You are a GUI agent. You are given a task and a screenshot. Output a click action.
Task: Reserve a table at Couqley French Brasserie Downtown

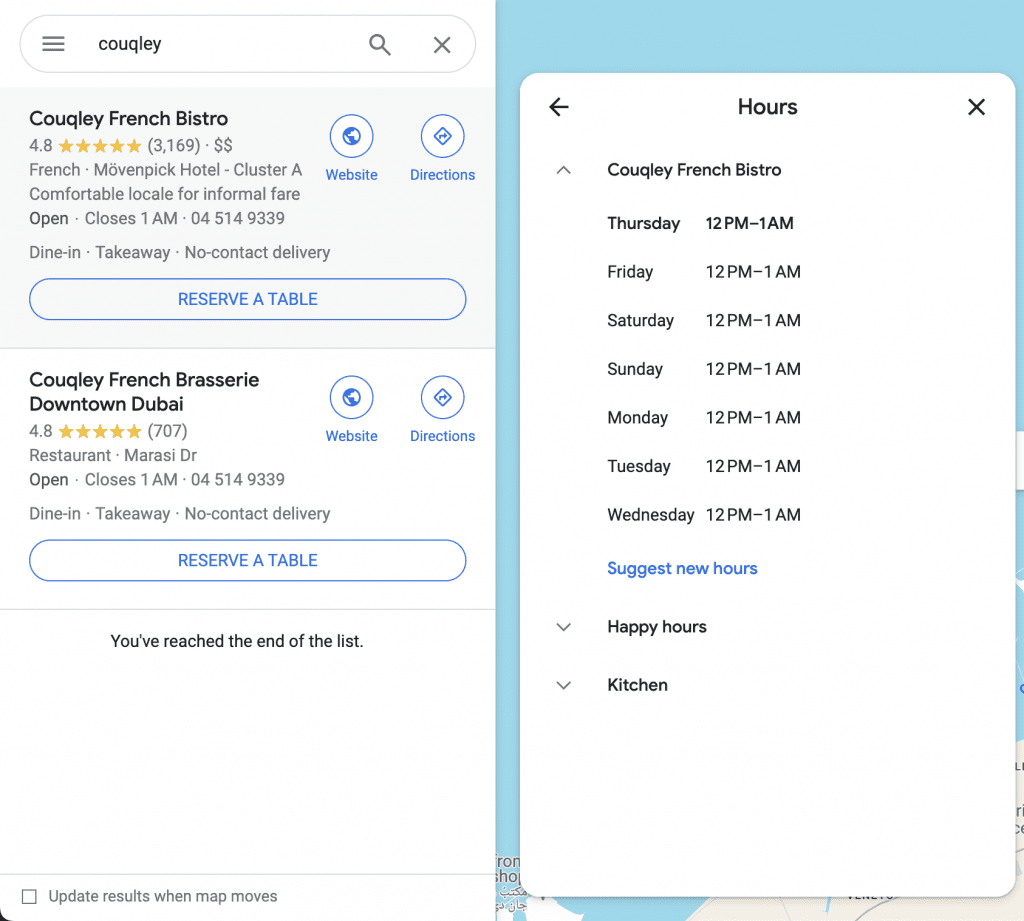click(x=248, y=560)
